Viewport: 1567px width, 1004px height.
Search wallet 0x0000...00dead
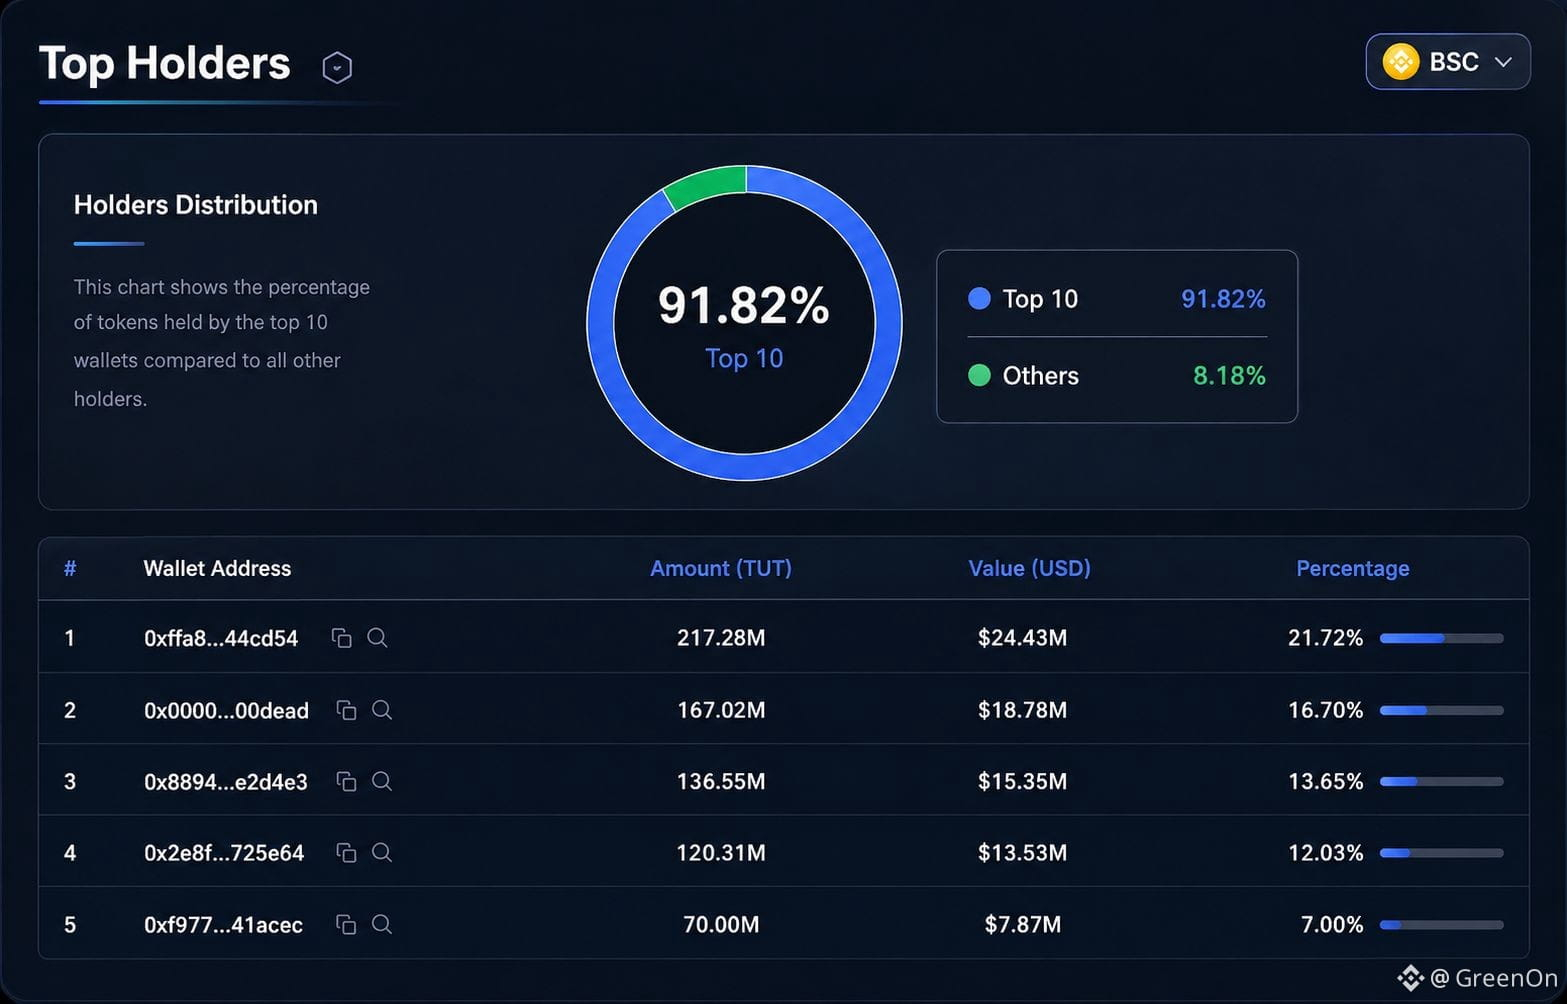point(382,710)
